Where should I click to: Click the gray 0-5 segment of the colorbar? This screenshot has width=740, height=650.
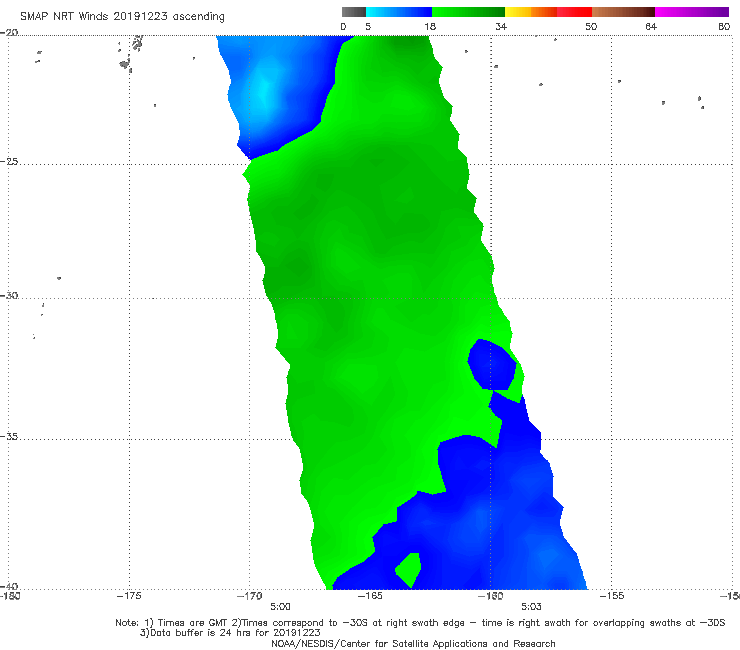(x=353, y=12)
